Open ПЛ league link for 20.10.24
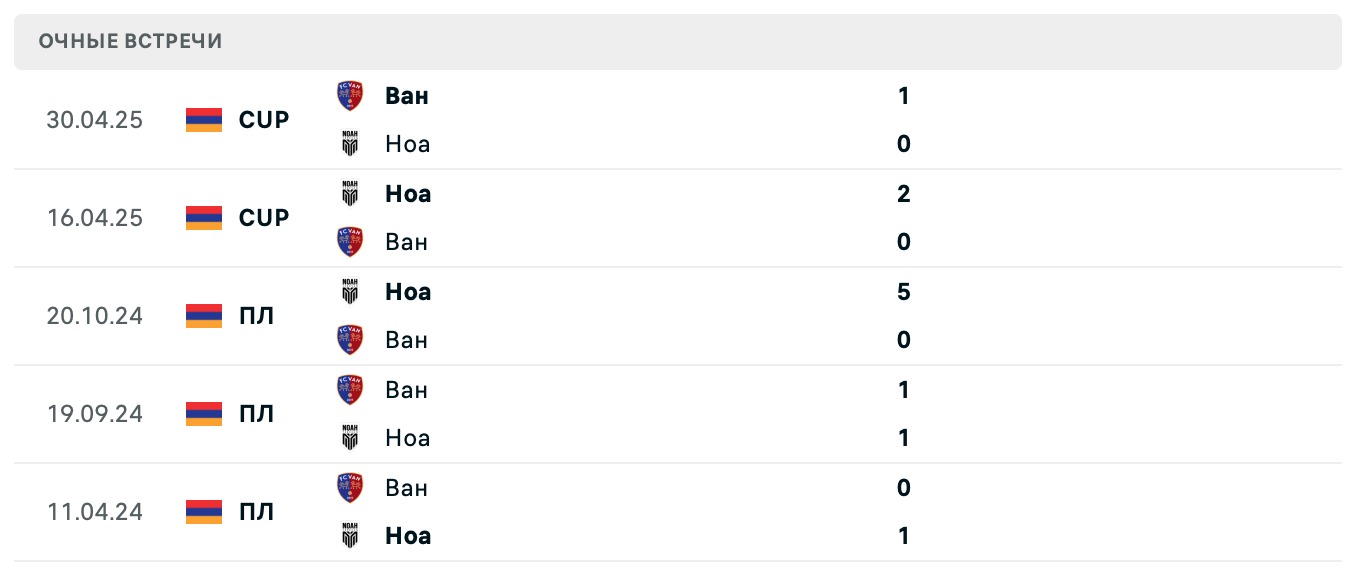This screenshot has width=1358, height=576. pos(257,316)
